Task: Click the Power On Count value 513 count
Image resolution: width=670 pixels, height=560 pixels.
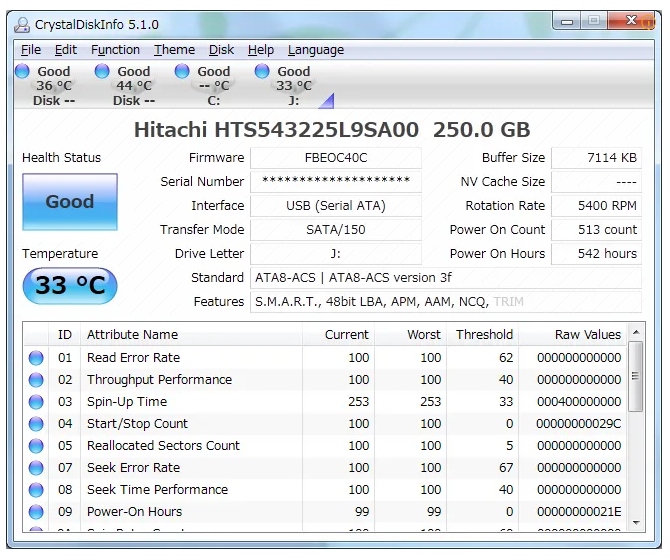Action: pyautogui.click(x=597, y=230)
